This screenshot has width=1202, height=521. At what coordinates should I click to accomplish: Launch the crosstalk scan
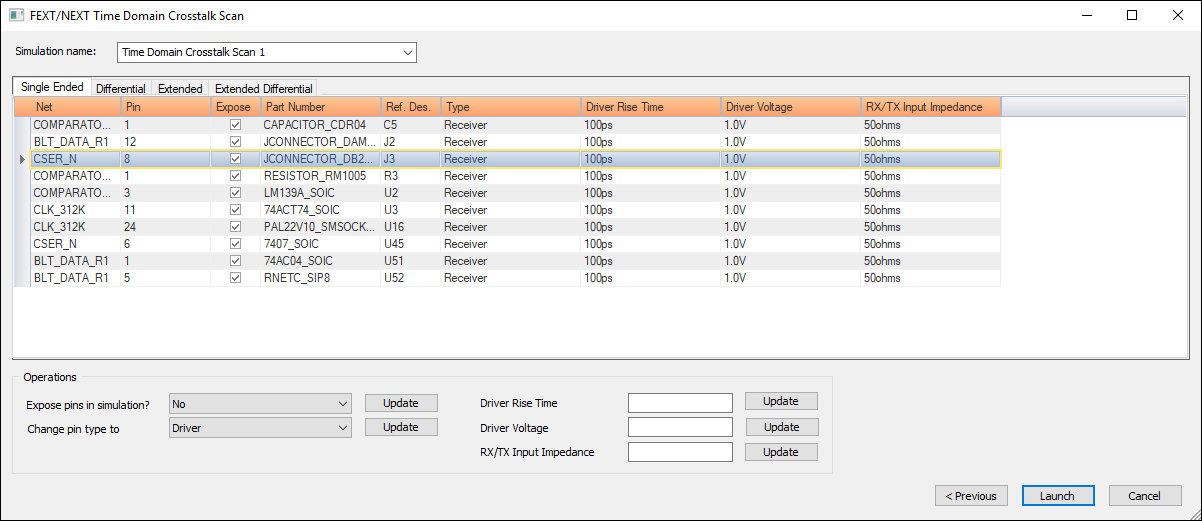1058,496
